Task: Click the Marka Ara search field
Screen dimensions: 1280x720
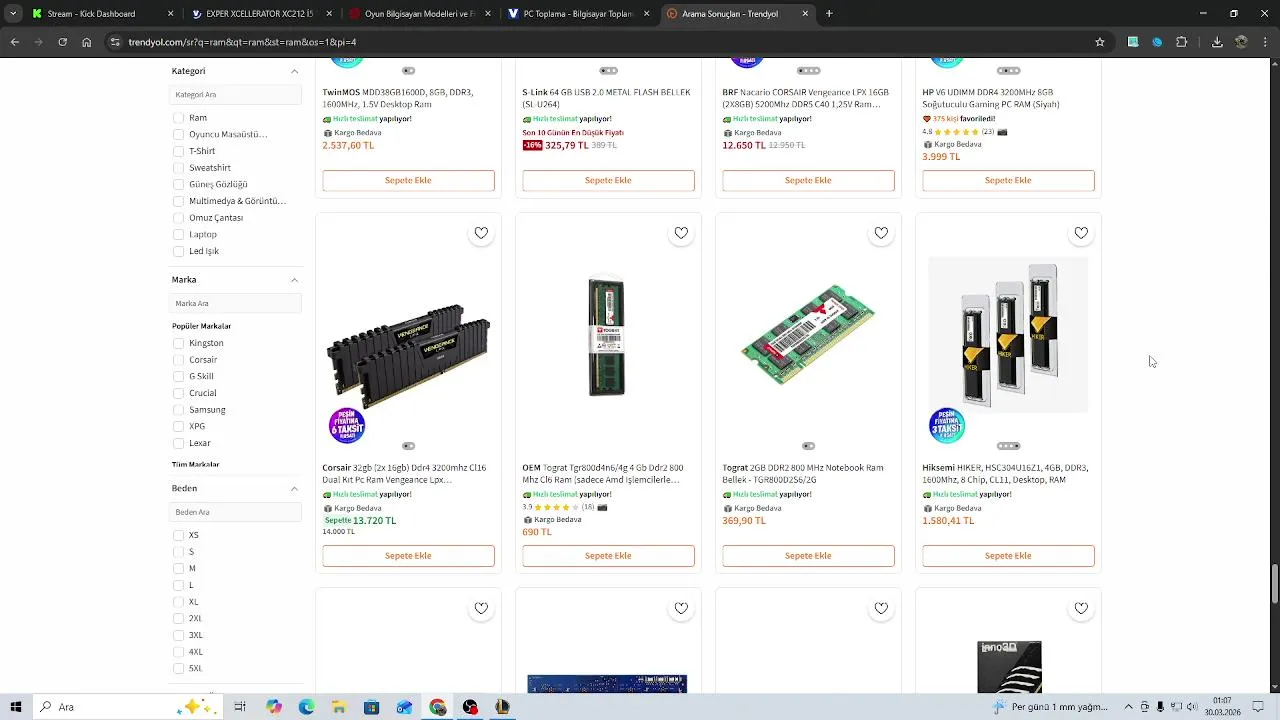Action: [236, 304]
